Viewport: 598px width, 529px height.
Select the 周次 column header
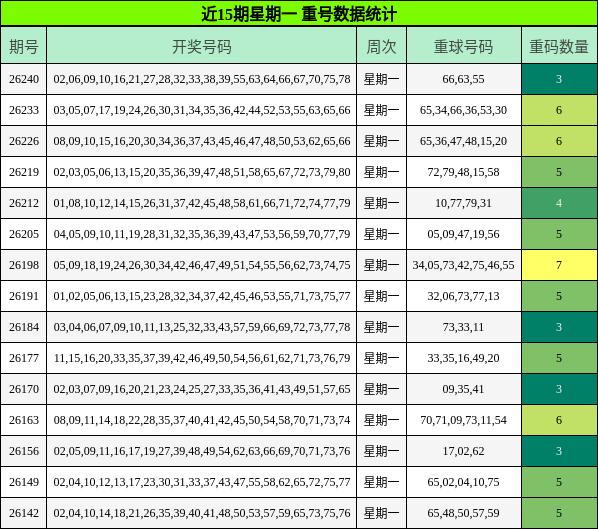click(381, 46)
